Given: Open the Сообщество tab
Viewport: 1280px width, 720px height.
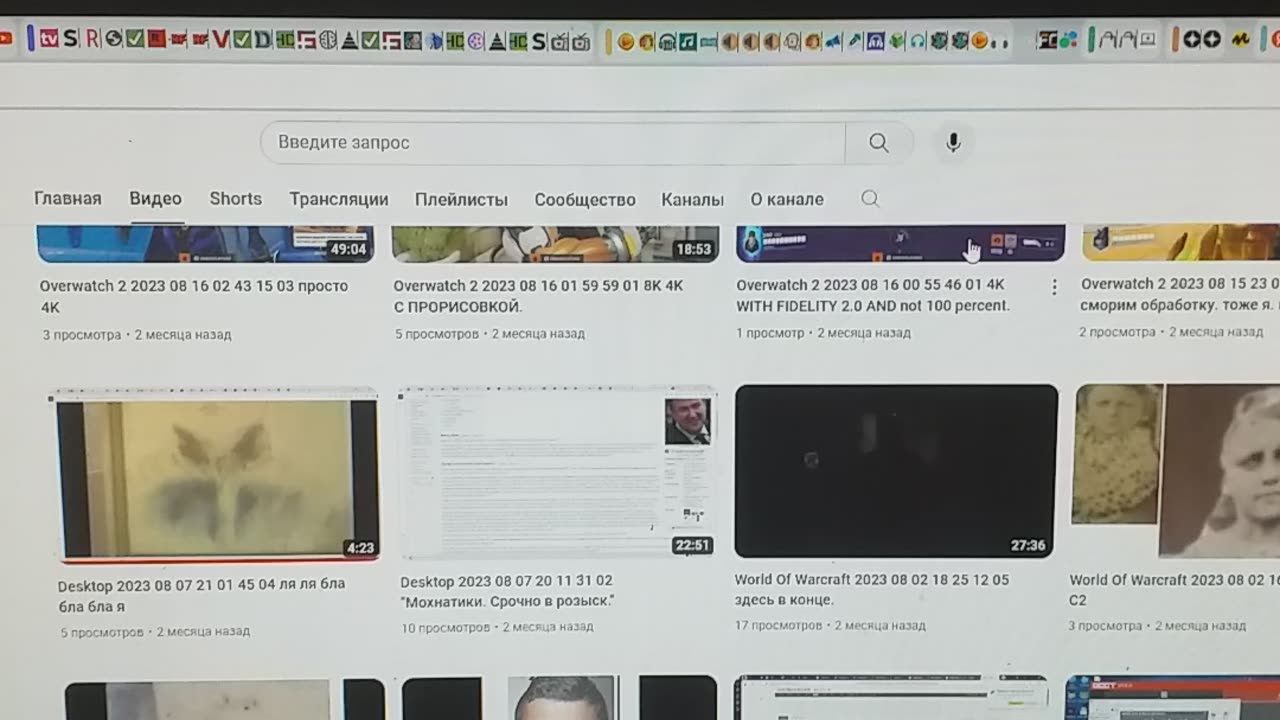Looking at the screenshot, I should (585, 199).
